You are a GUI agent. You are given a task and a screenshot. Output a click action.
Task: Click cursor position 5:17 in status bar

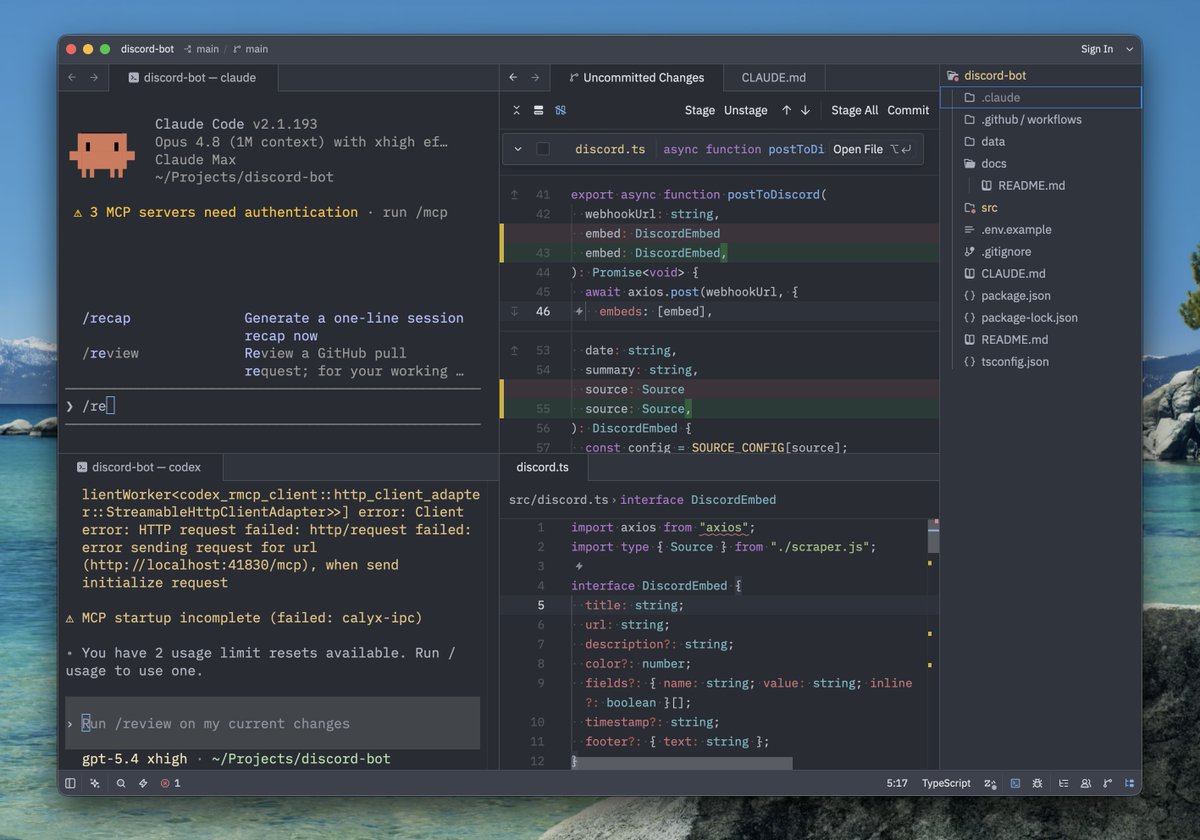click(x=897, y=783)
